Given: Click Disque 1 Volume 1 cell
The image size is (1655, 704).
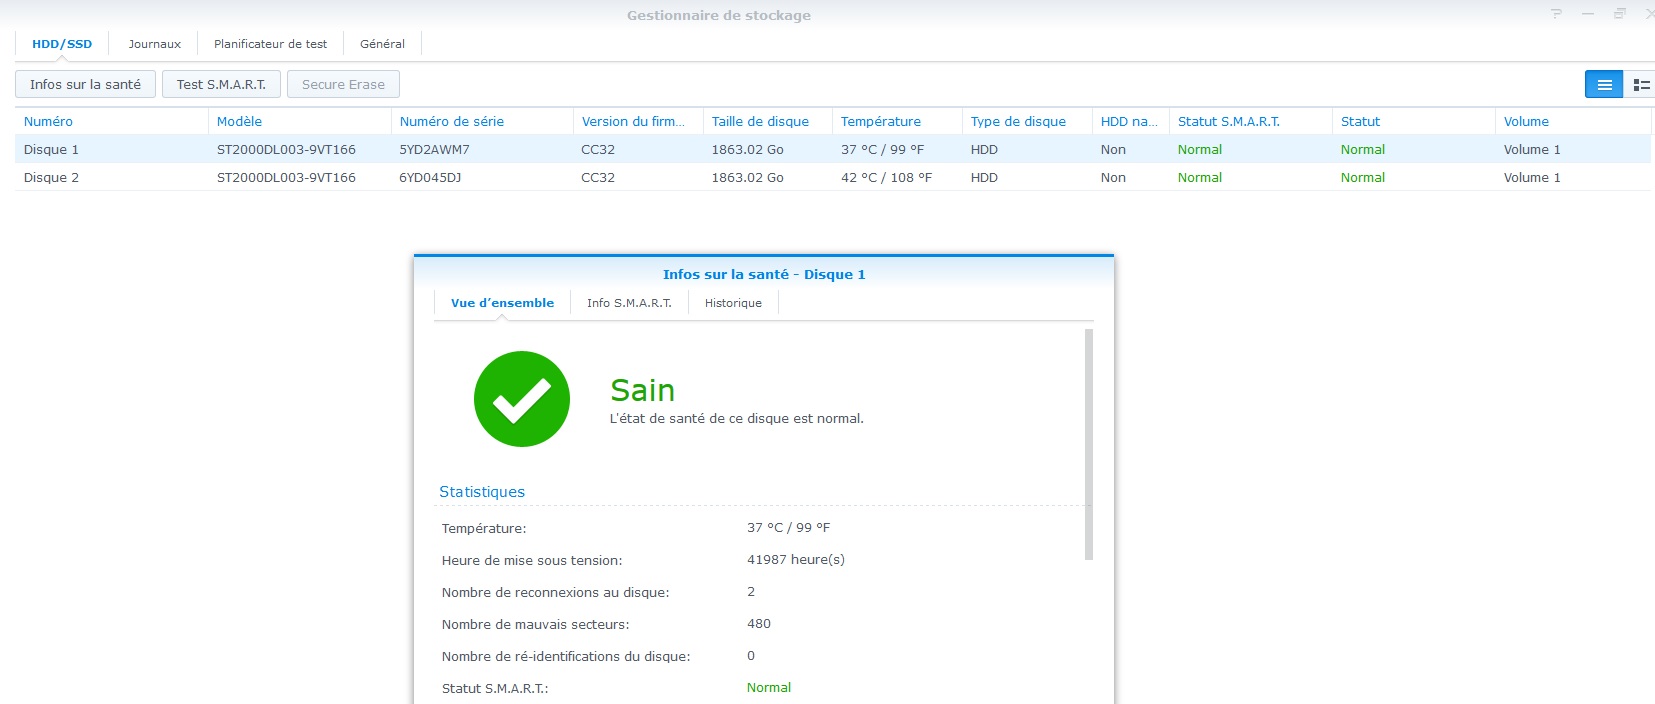Looking at the screenshot, I should (x=1531, y=149).
